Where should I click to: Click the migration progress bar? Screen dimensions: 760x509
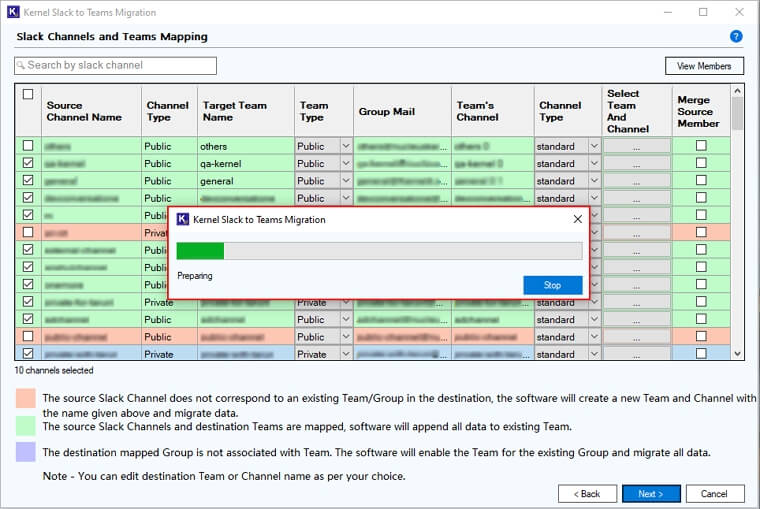point(380,251)
